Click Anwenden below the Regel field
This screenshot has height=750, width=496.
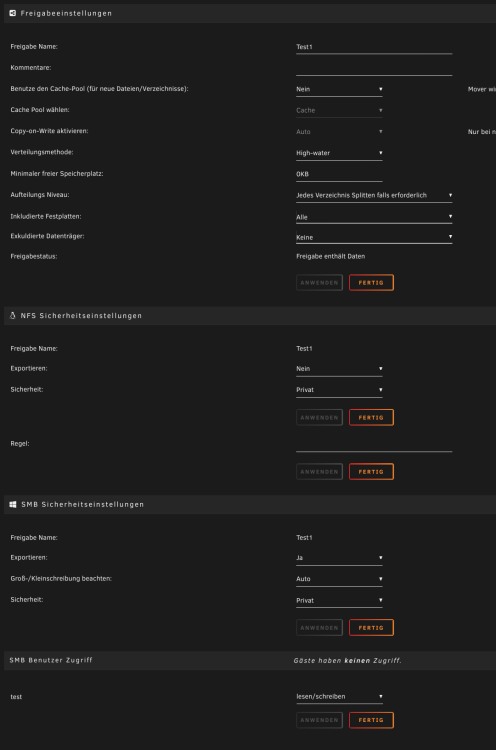(x=319, y=472)
